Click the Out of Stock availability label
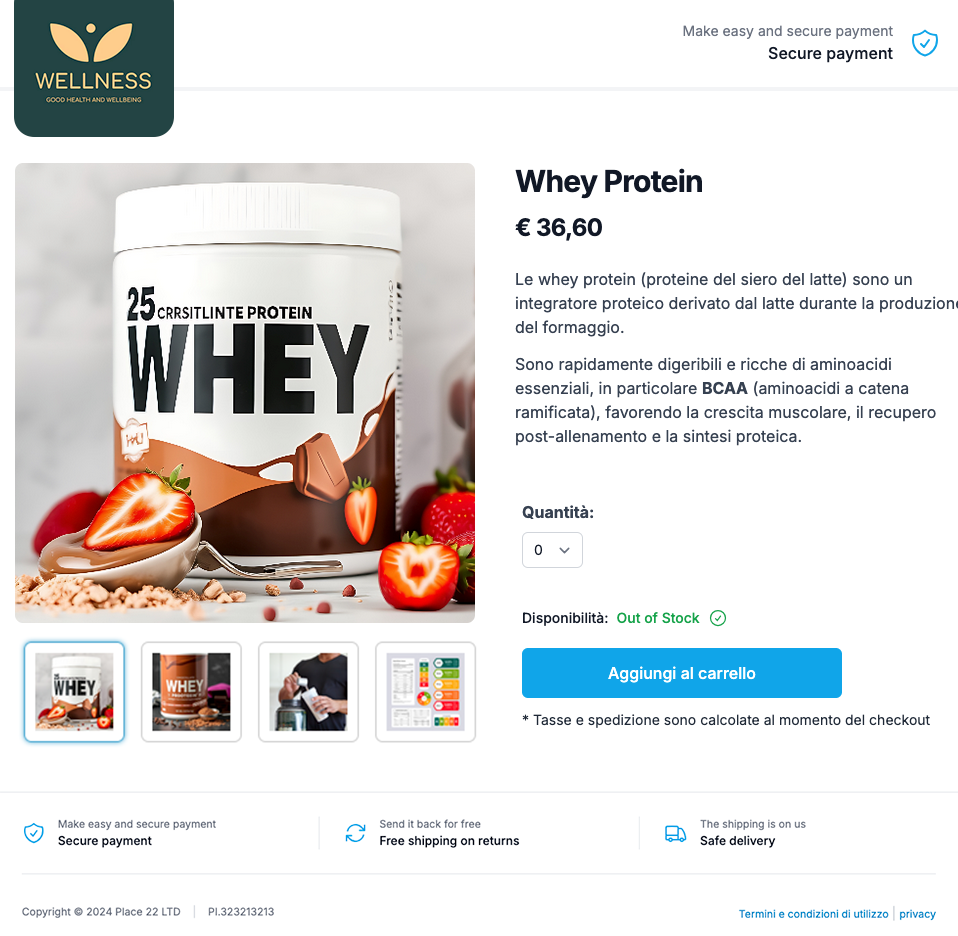 (657, 618)
